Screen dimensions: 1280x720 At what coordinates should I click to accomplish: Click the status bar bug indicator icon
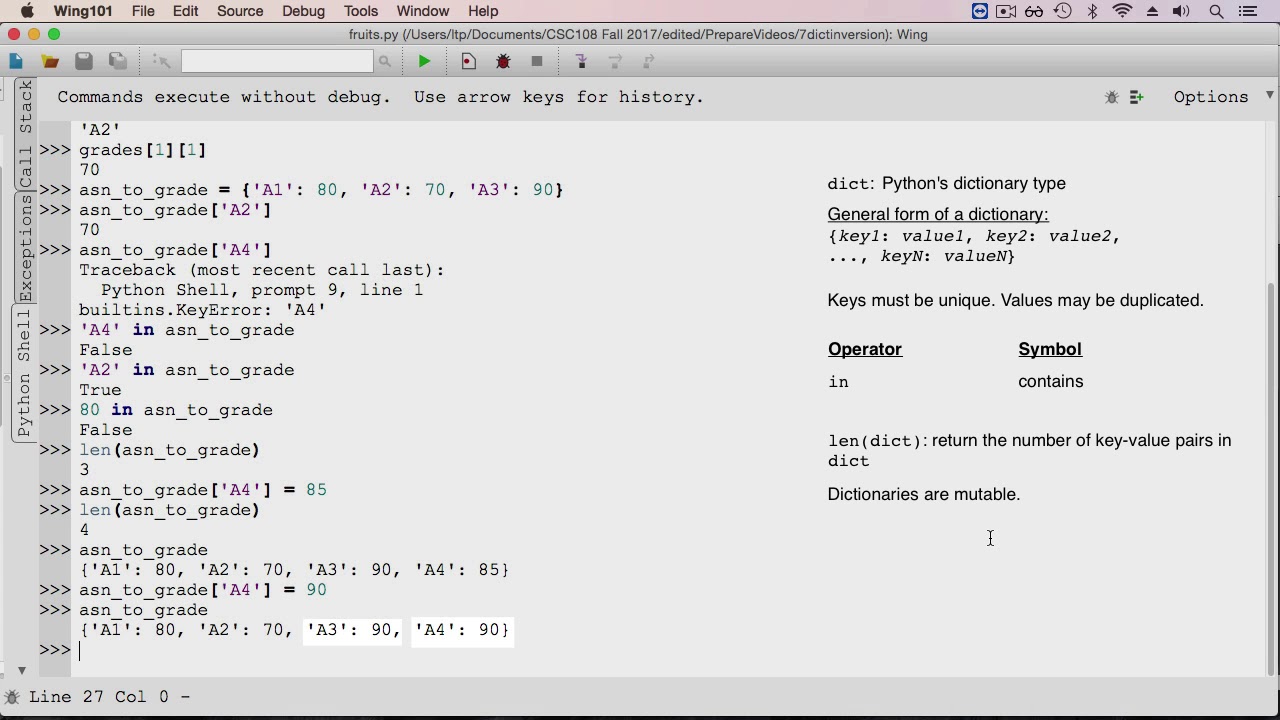pos(12,697)
